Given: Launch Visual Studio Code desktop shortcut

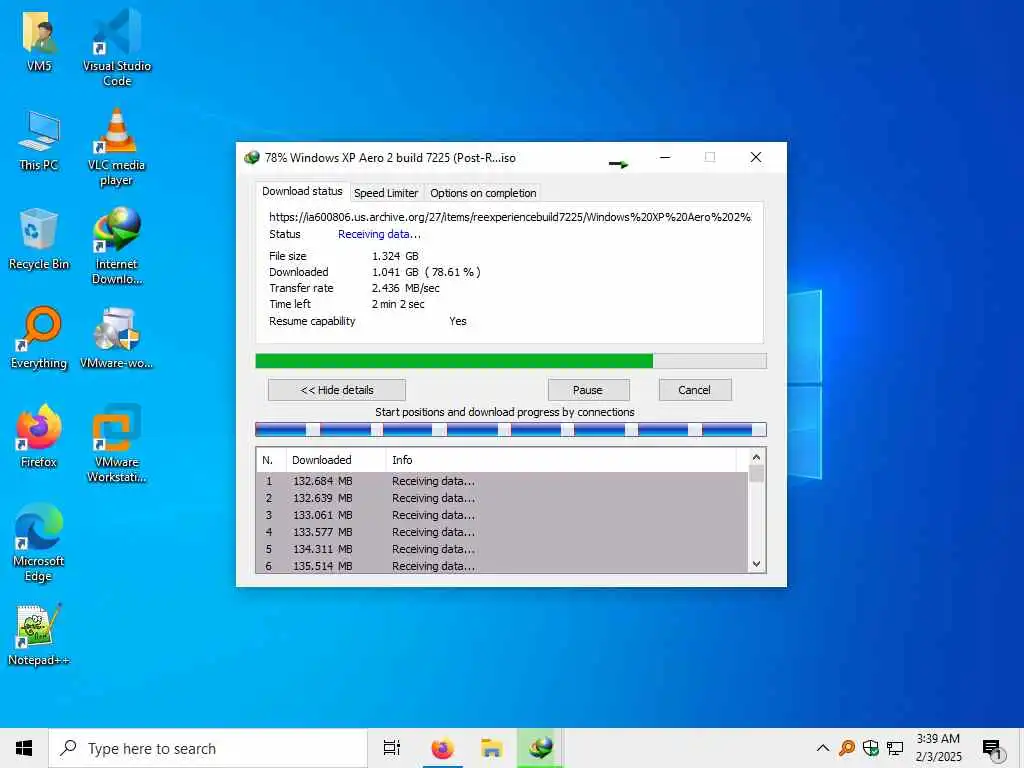Looking at the screenshot, I should 117,47.
